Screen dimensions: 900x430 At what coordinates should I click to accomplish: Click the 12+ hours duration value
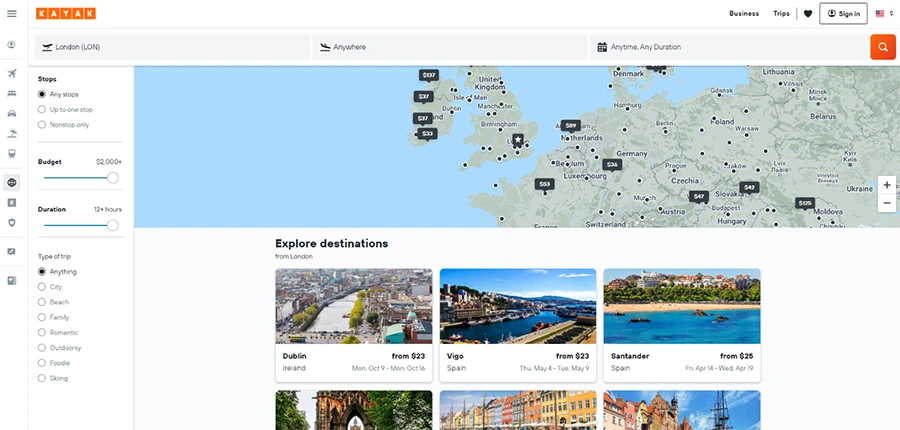tap(108, 210)
